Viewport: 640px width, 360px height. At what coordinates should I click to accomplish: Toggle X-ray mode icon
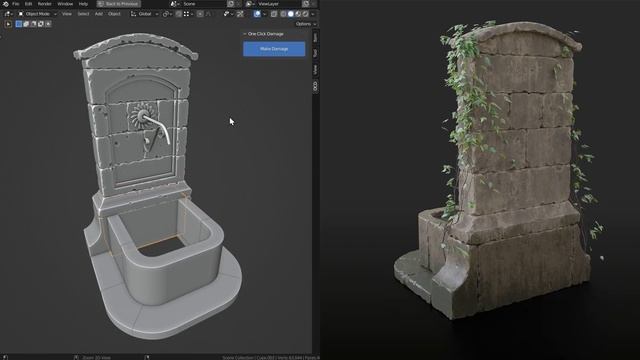(274, 14)
